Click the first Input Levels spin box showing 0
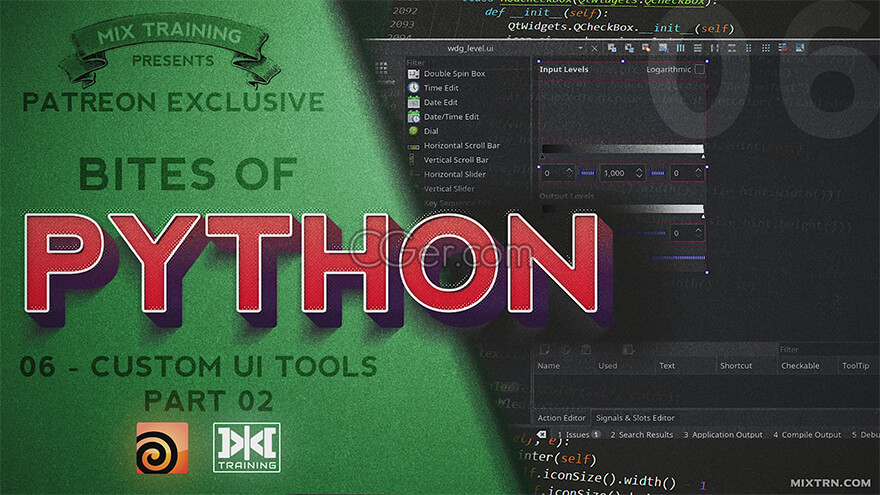This screenshot has width=880, height=495. [x=558, y=173]
